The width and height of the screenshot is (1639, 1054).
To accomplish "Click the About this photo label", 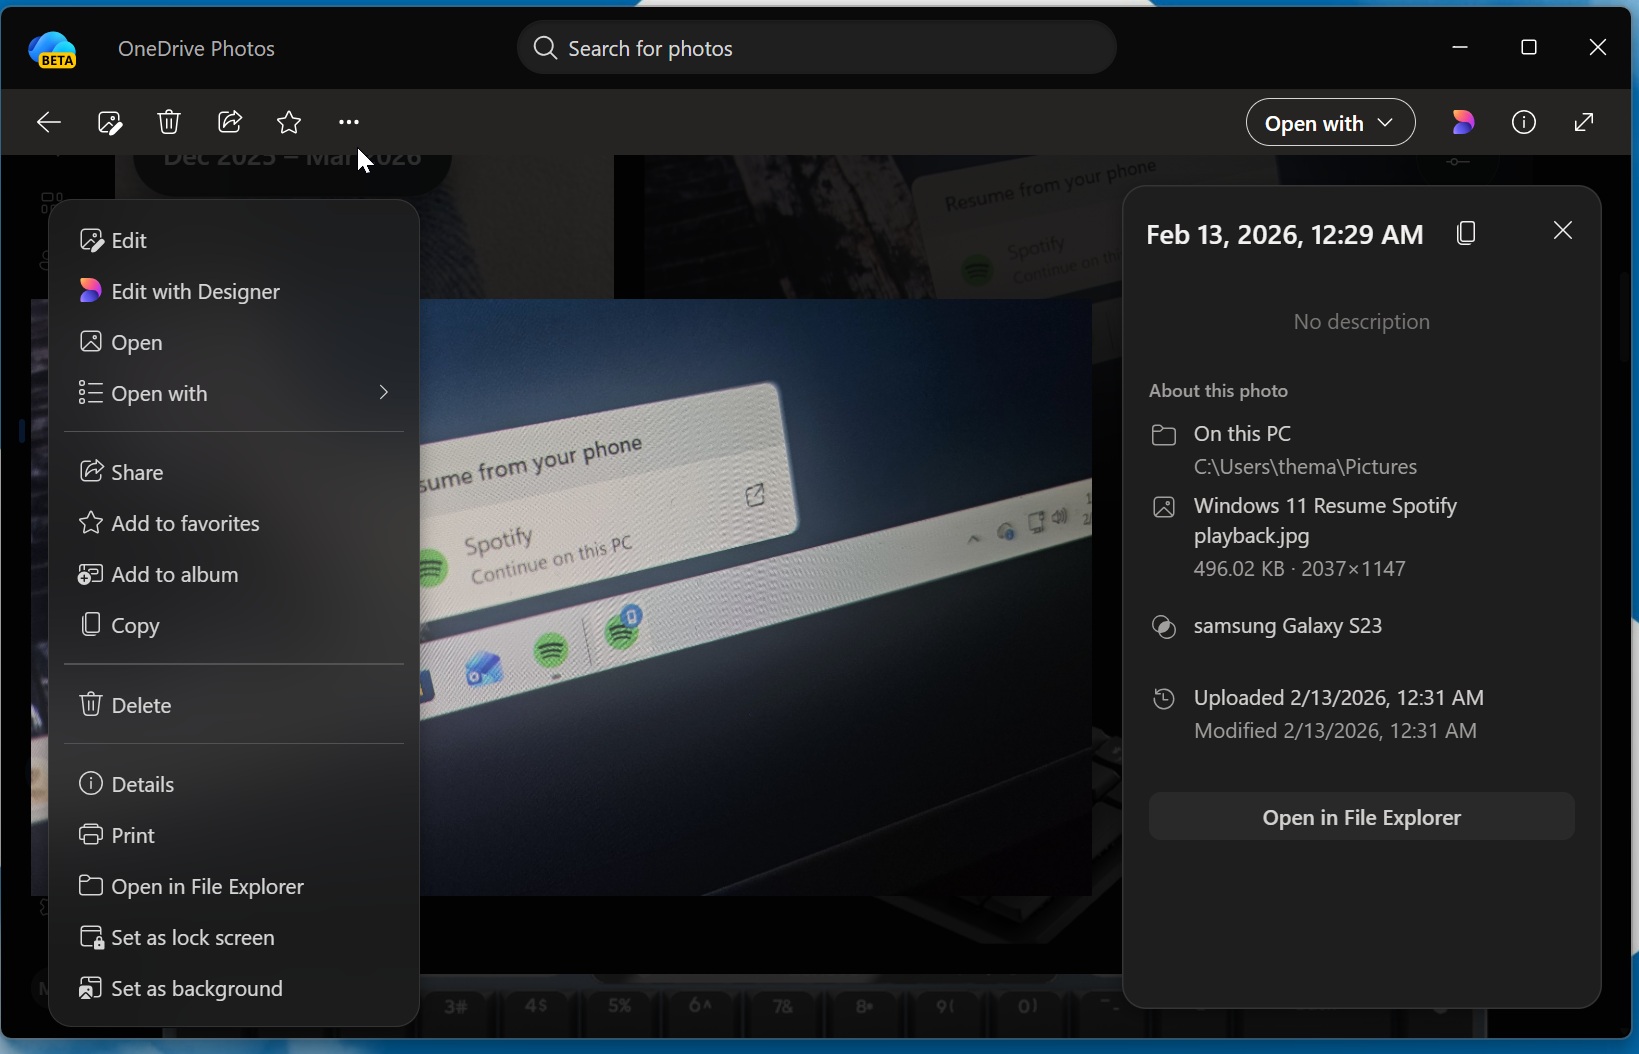I will pyautogui.click(x=1218, y=391).
